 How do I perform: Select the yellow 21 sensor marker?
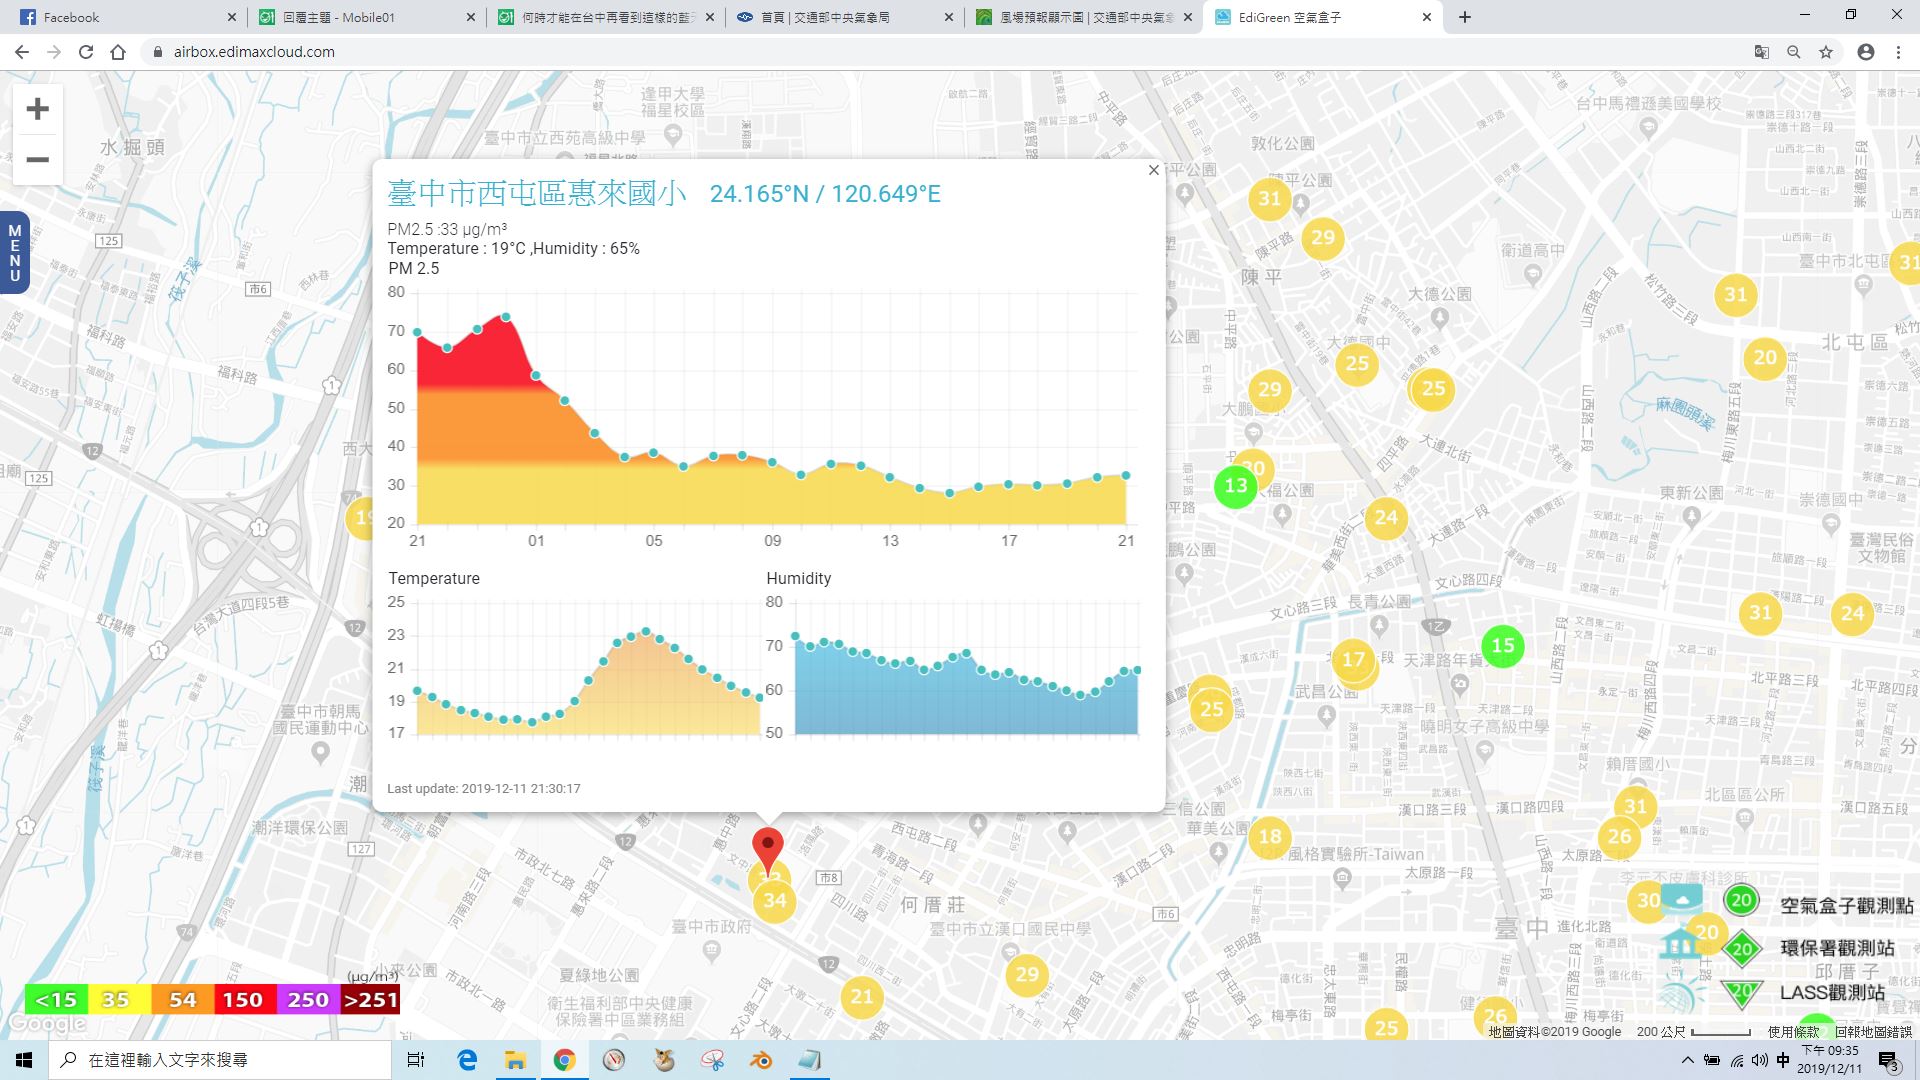pos(862,996)
